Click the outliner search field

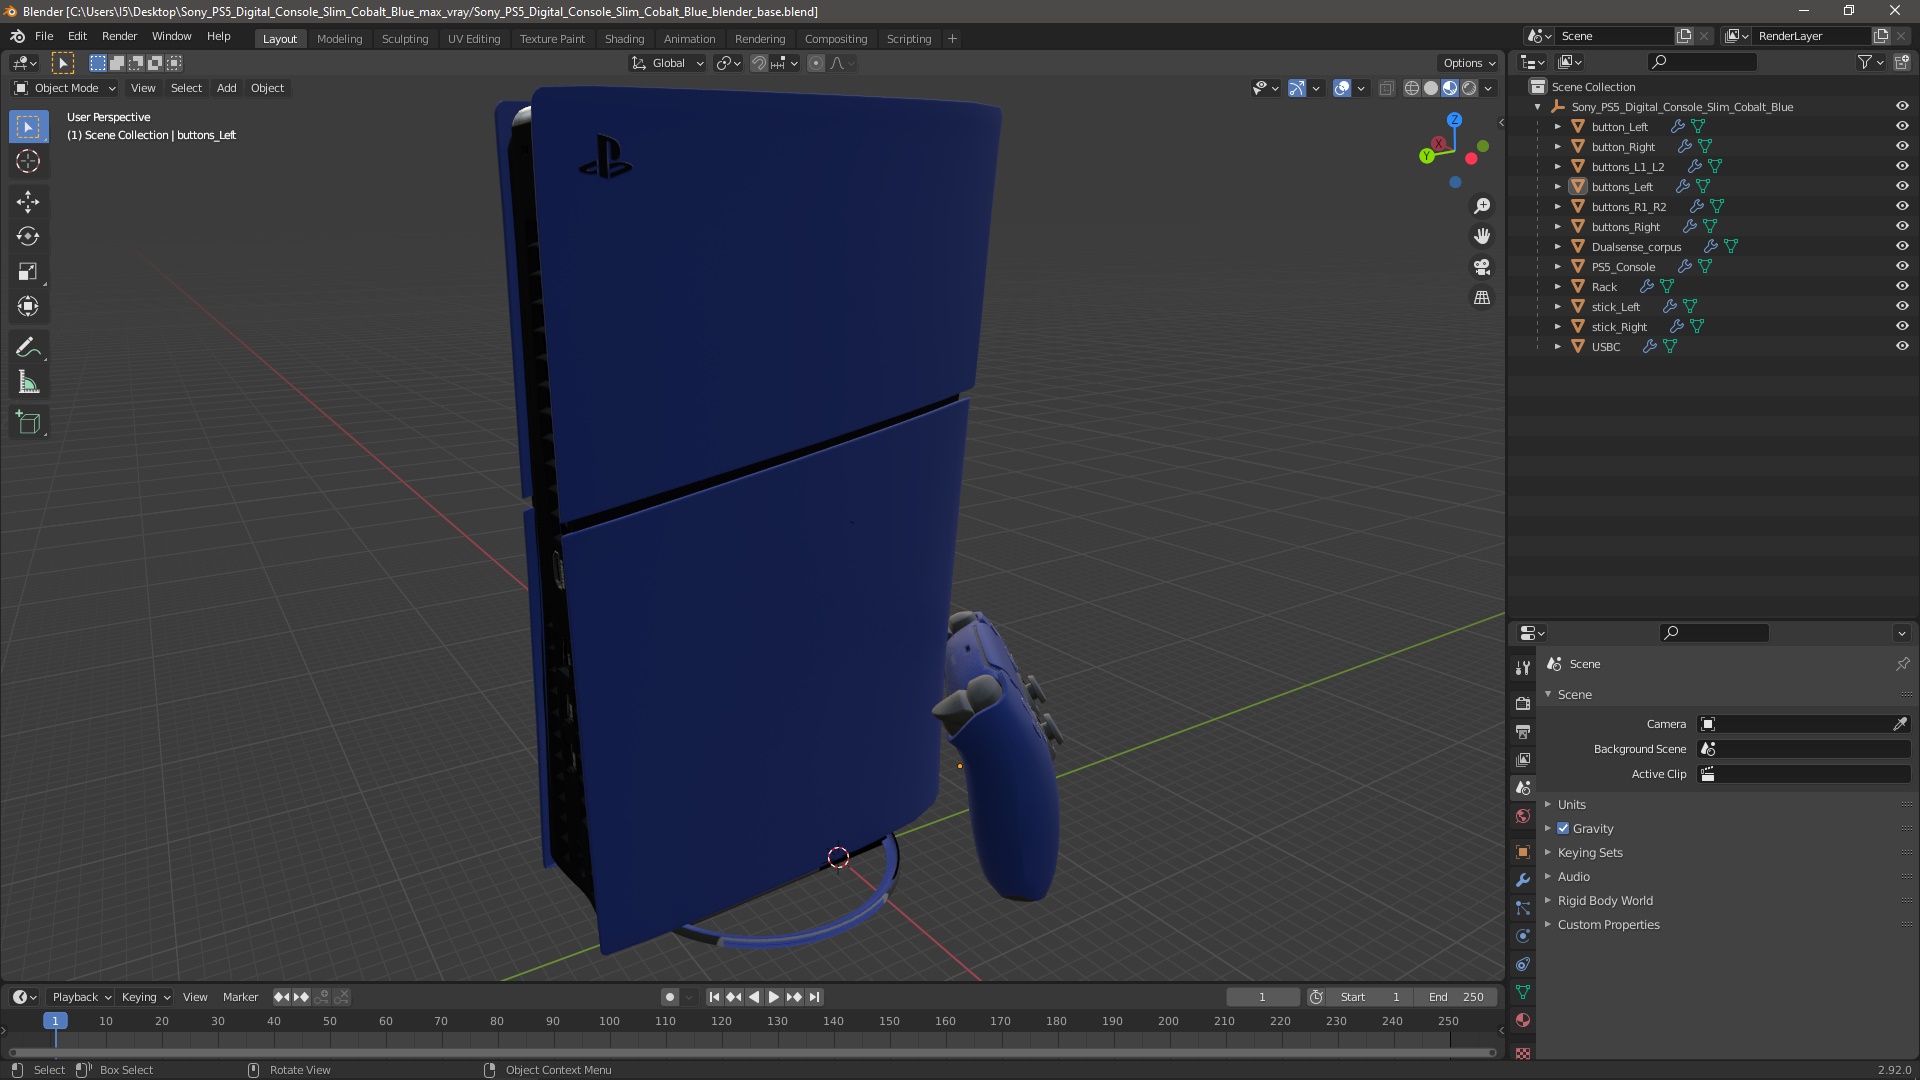[1702, 62]
